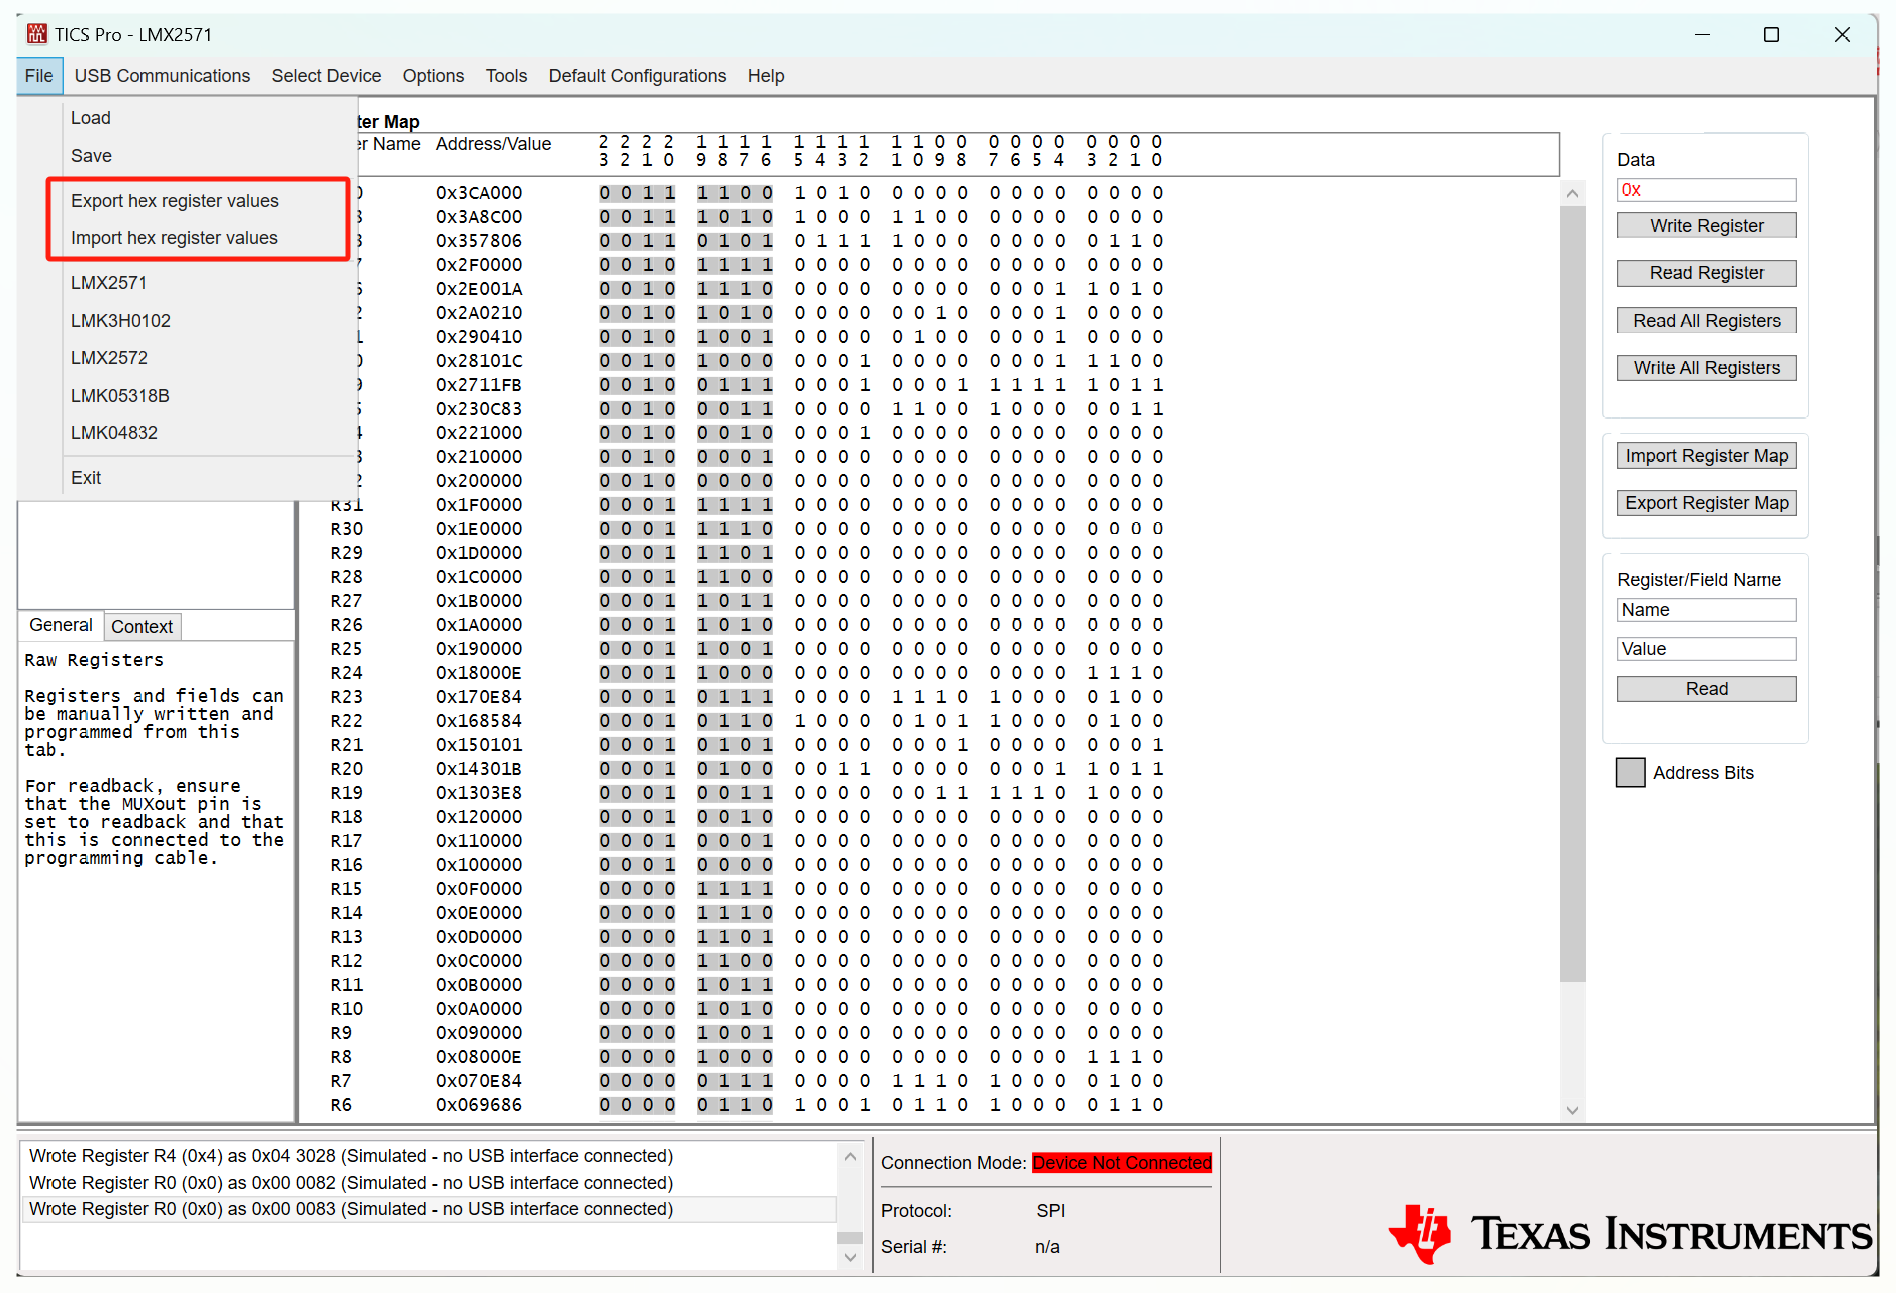This screenshot has height=1293, width=1896.
Task: Click the Value field under Register/Field Name
Action: [1706, 649]
